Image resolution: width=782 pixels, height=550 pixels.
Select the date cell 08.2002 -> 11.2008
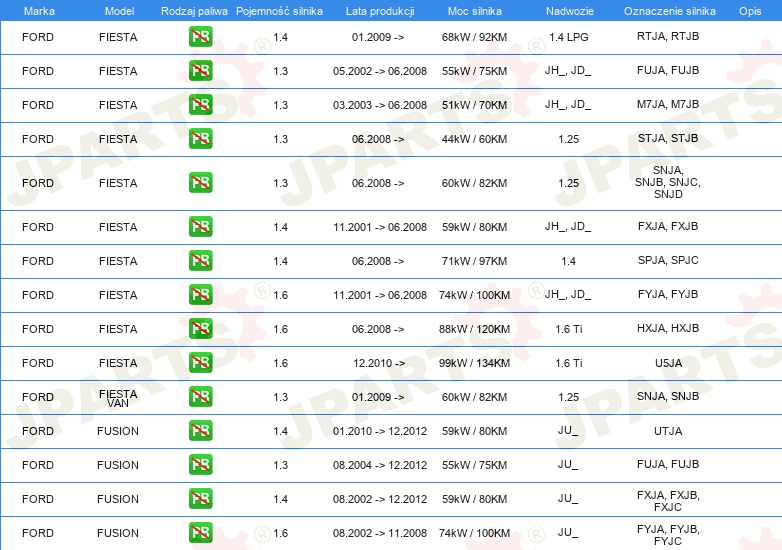pos(380,533)
